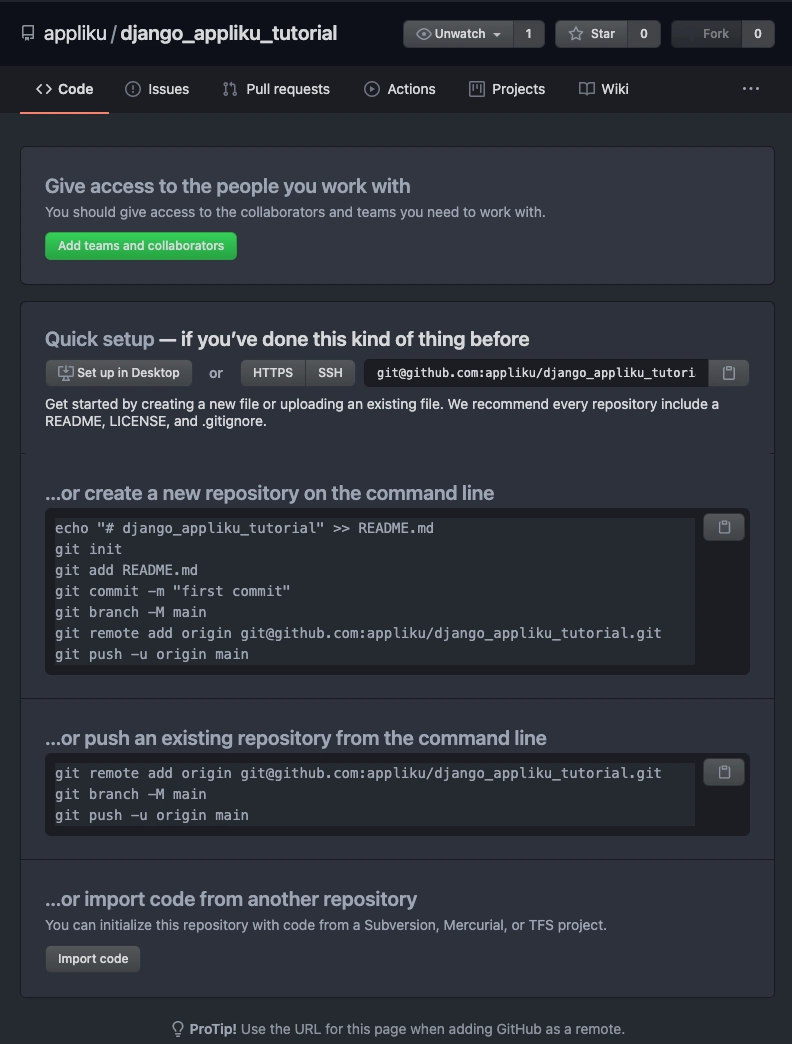
Task: Go to the Projects tab
Action: click(x=507, y=89)
